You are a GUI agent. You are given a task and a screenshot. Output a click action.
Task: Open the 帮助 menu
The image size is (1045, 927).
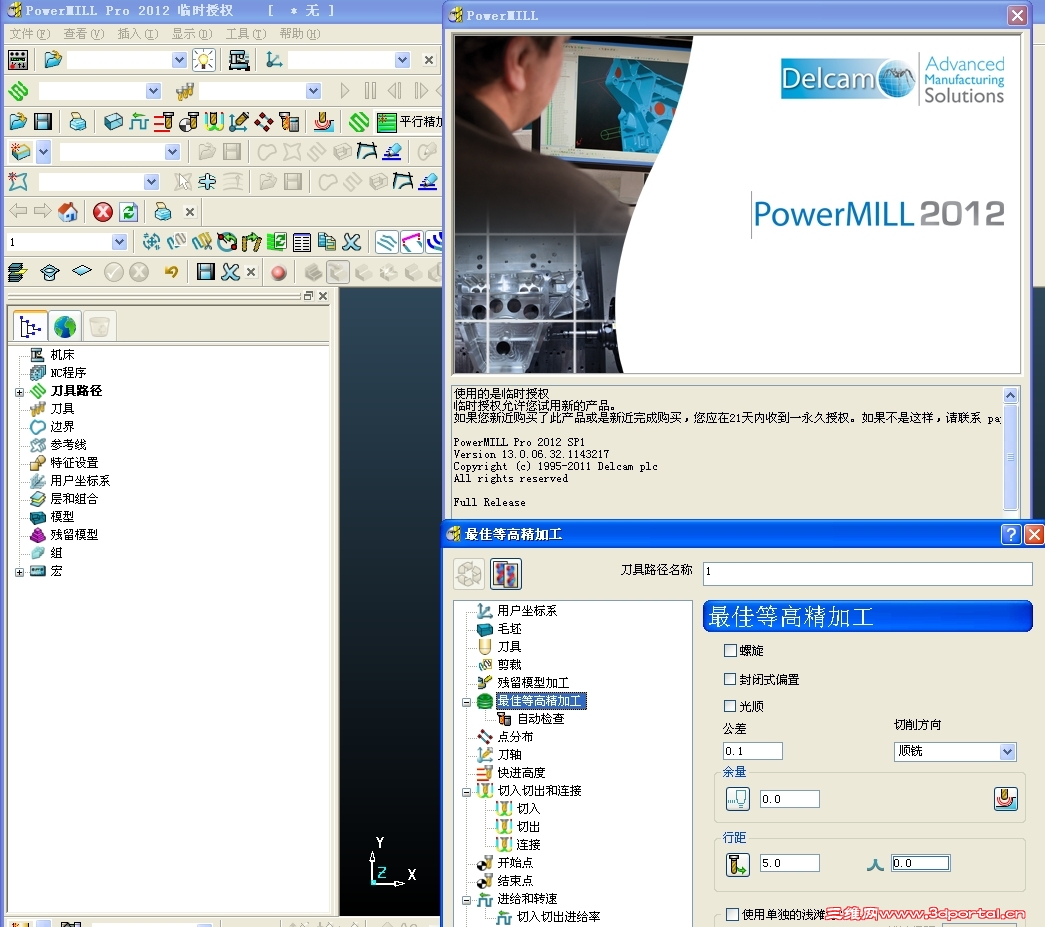tap(299, 34)
